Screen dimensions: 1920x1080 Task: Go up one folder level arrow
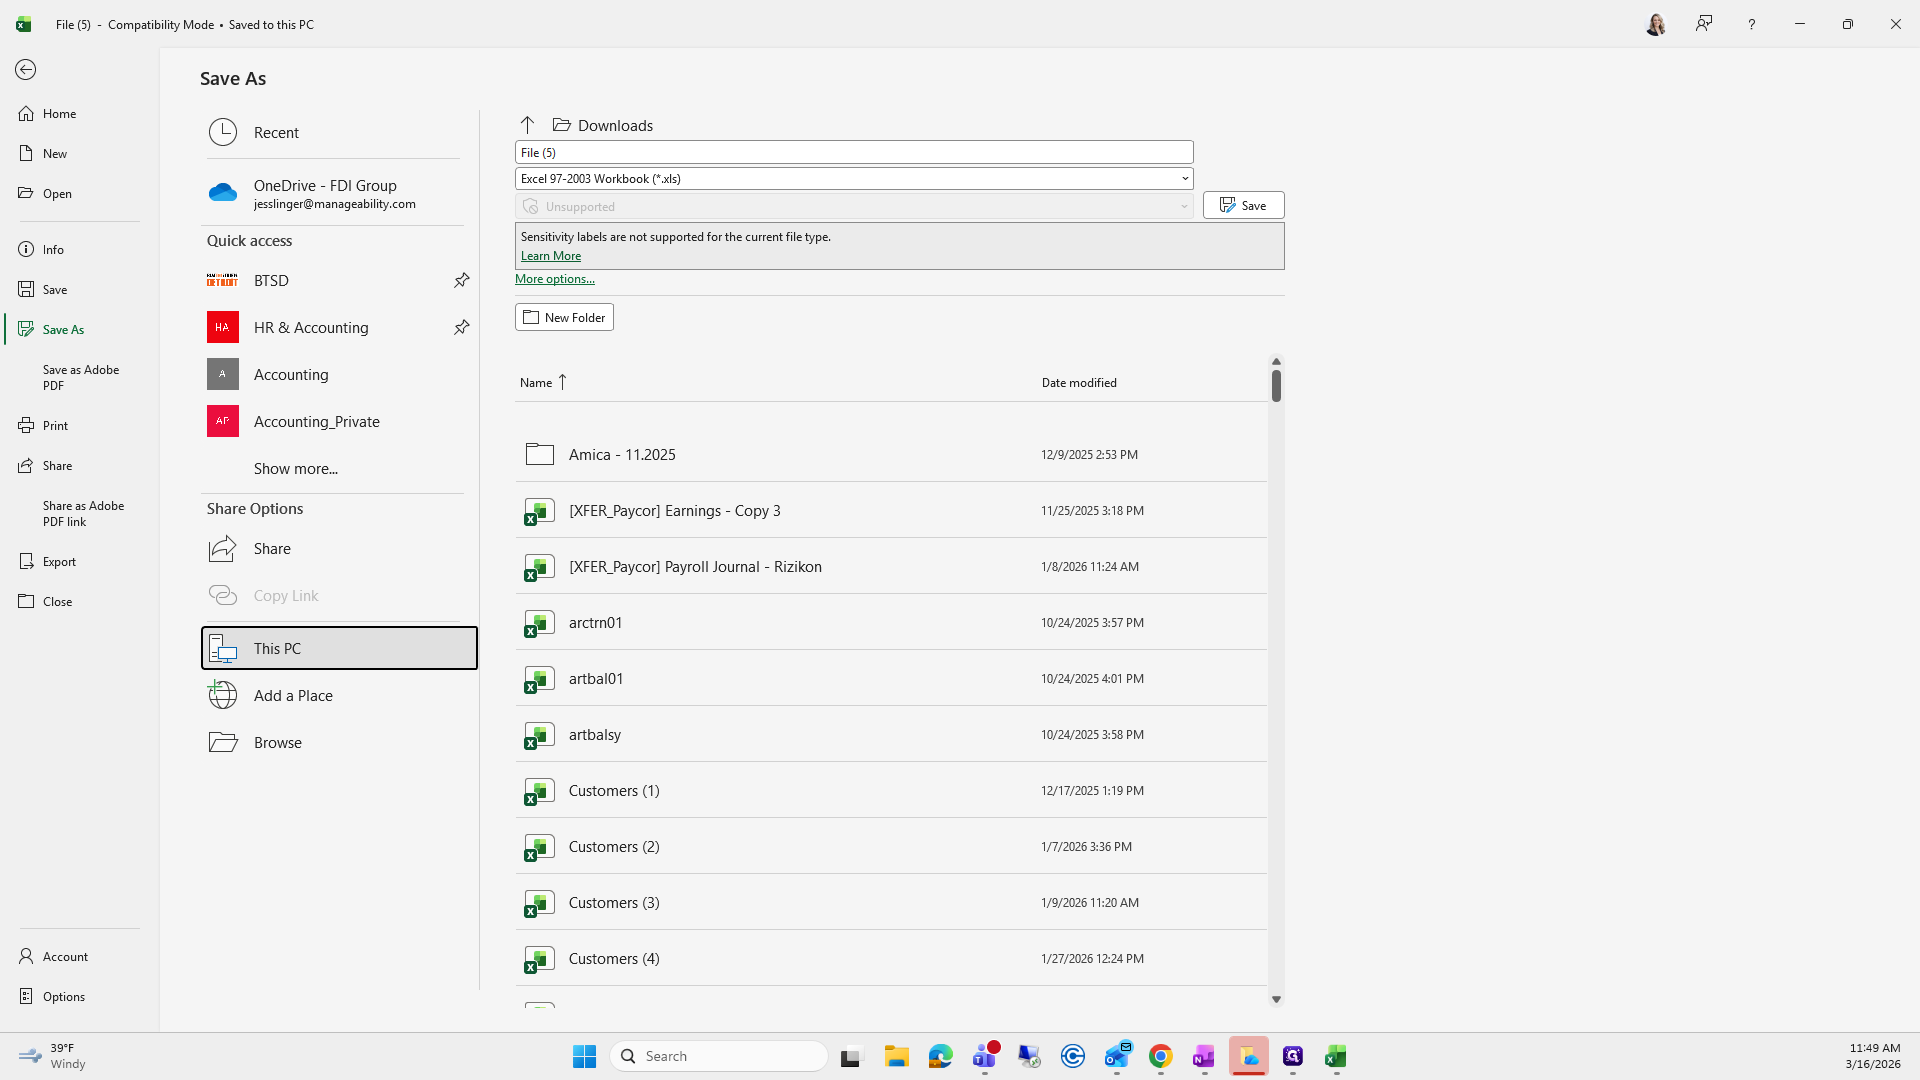tap(527, 125)
